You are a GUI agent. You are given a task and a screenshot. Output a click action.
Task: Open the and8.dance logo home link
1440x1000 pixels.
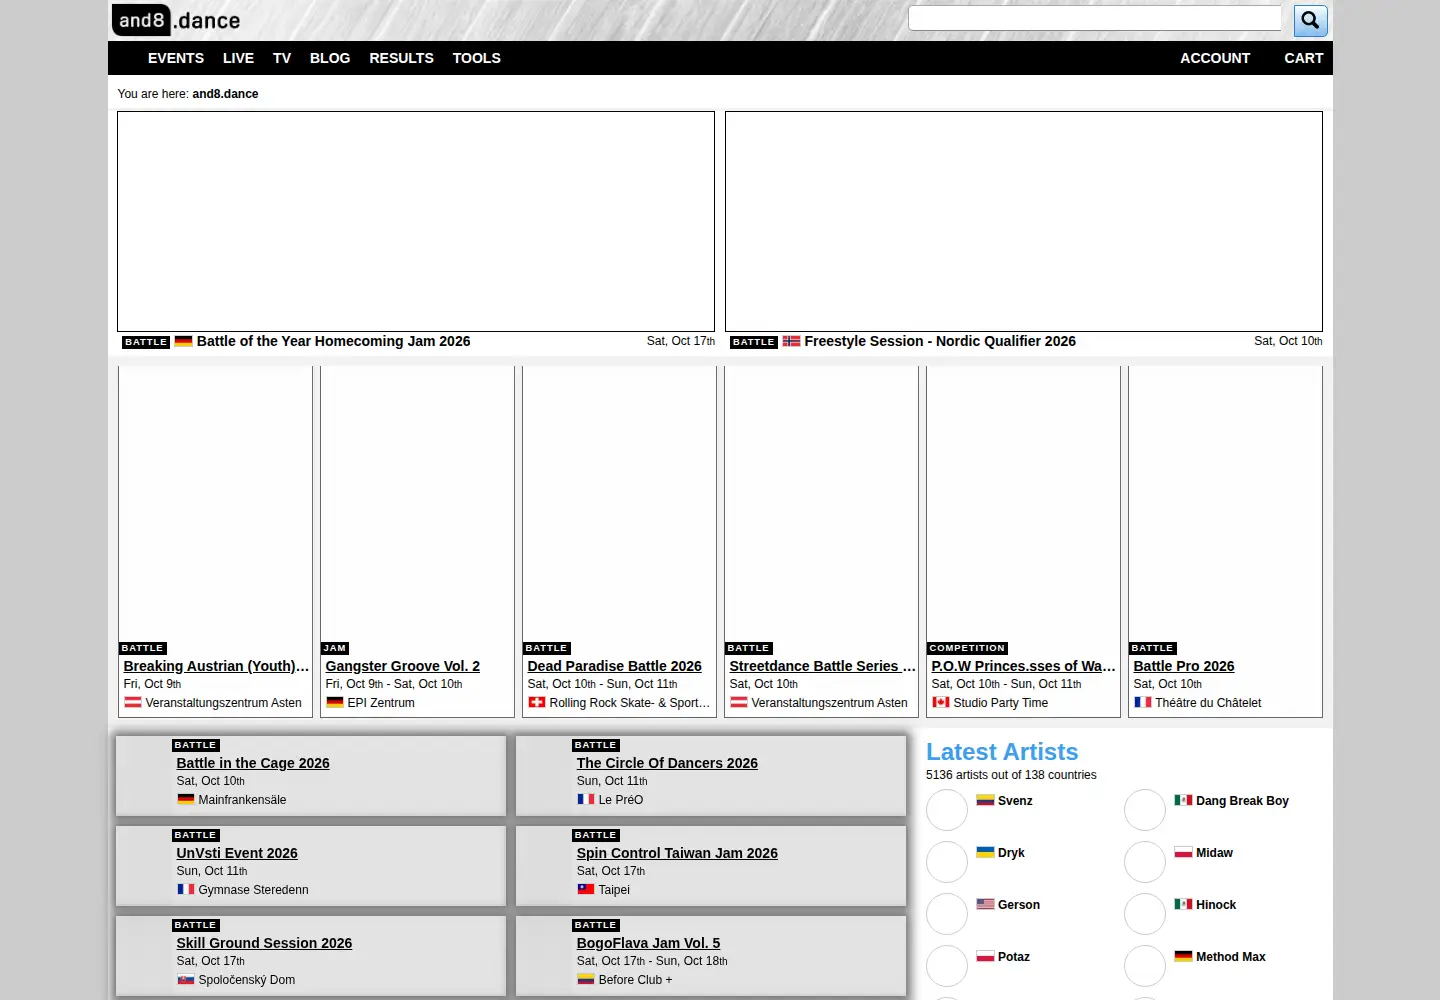click(176, 20)
